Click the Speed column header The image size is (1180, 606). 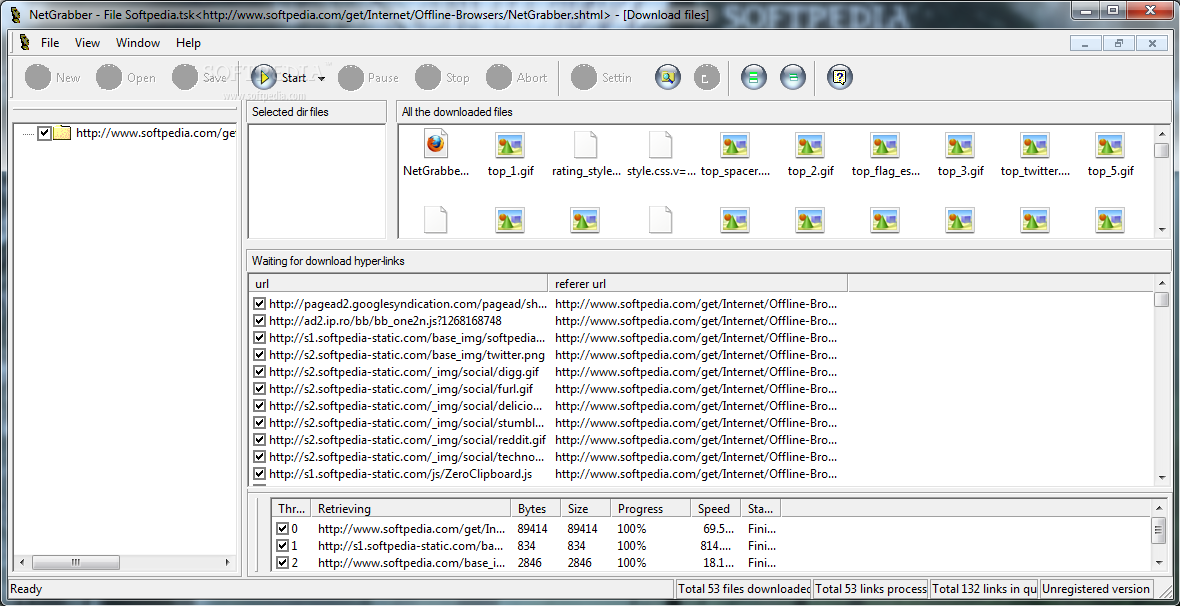pos(715,509)
